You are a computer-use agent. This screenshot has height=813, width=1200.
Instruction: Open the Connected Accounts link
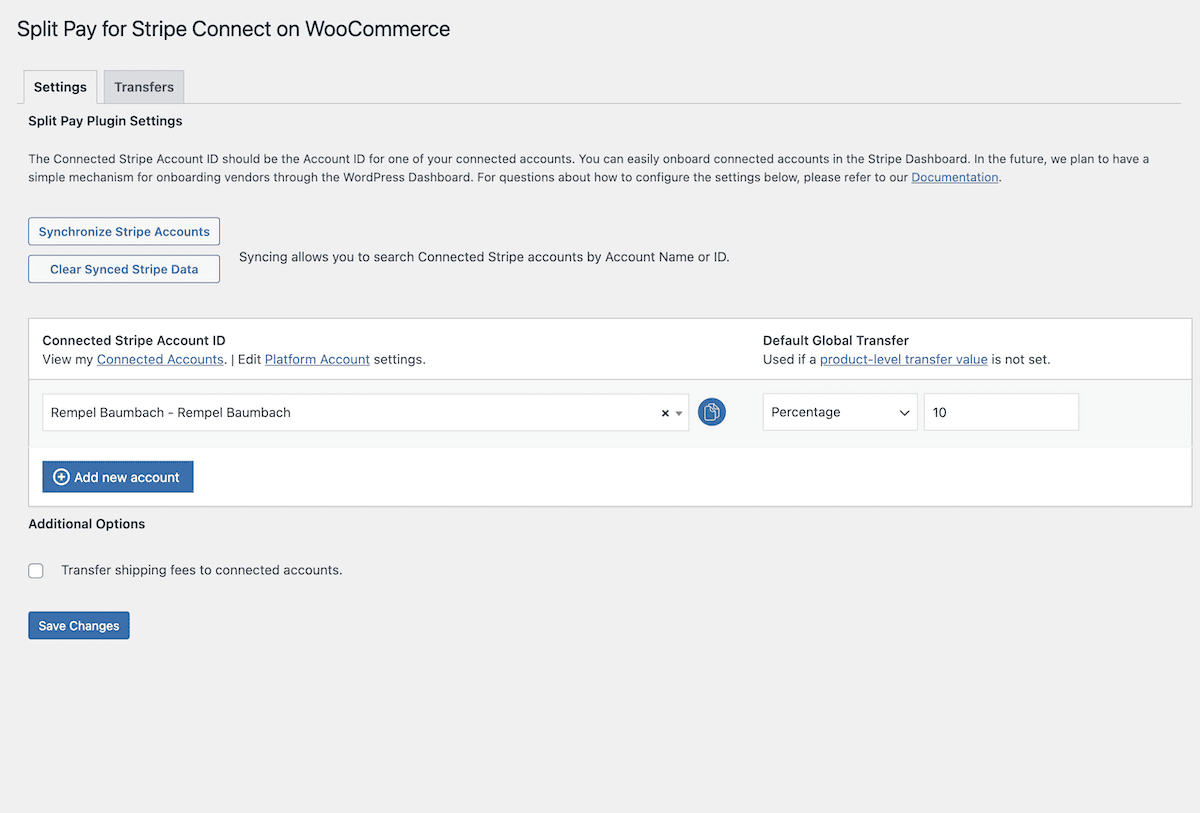pos(160,359)
